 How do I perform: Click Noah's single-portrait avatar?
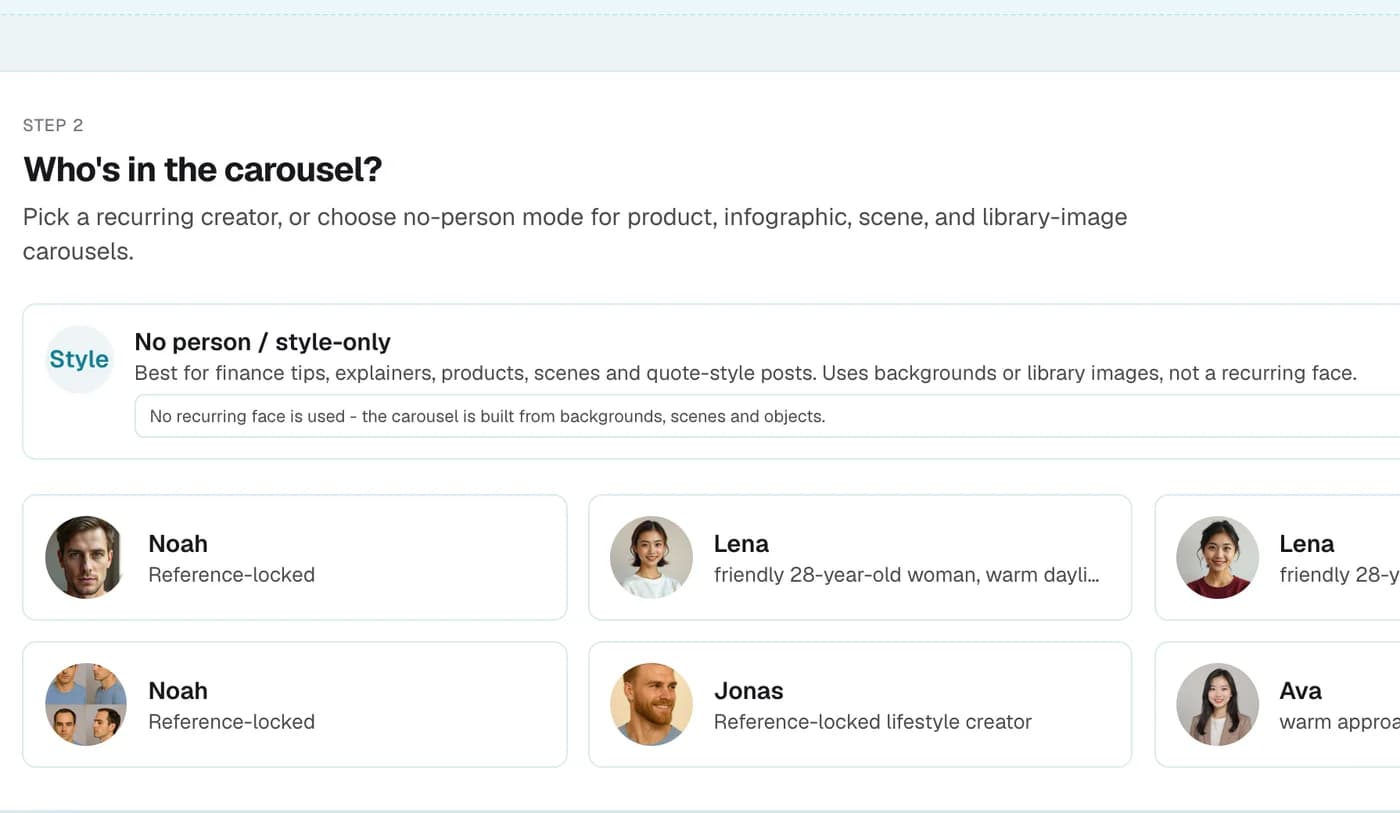coord(86,557)
